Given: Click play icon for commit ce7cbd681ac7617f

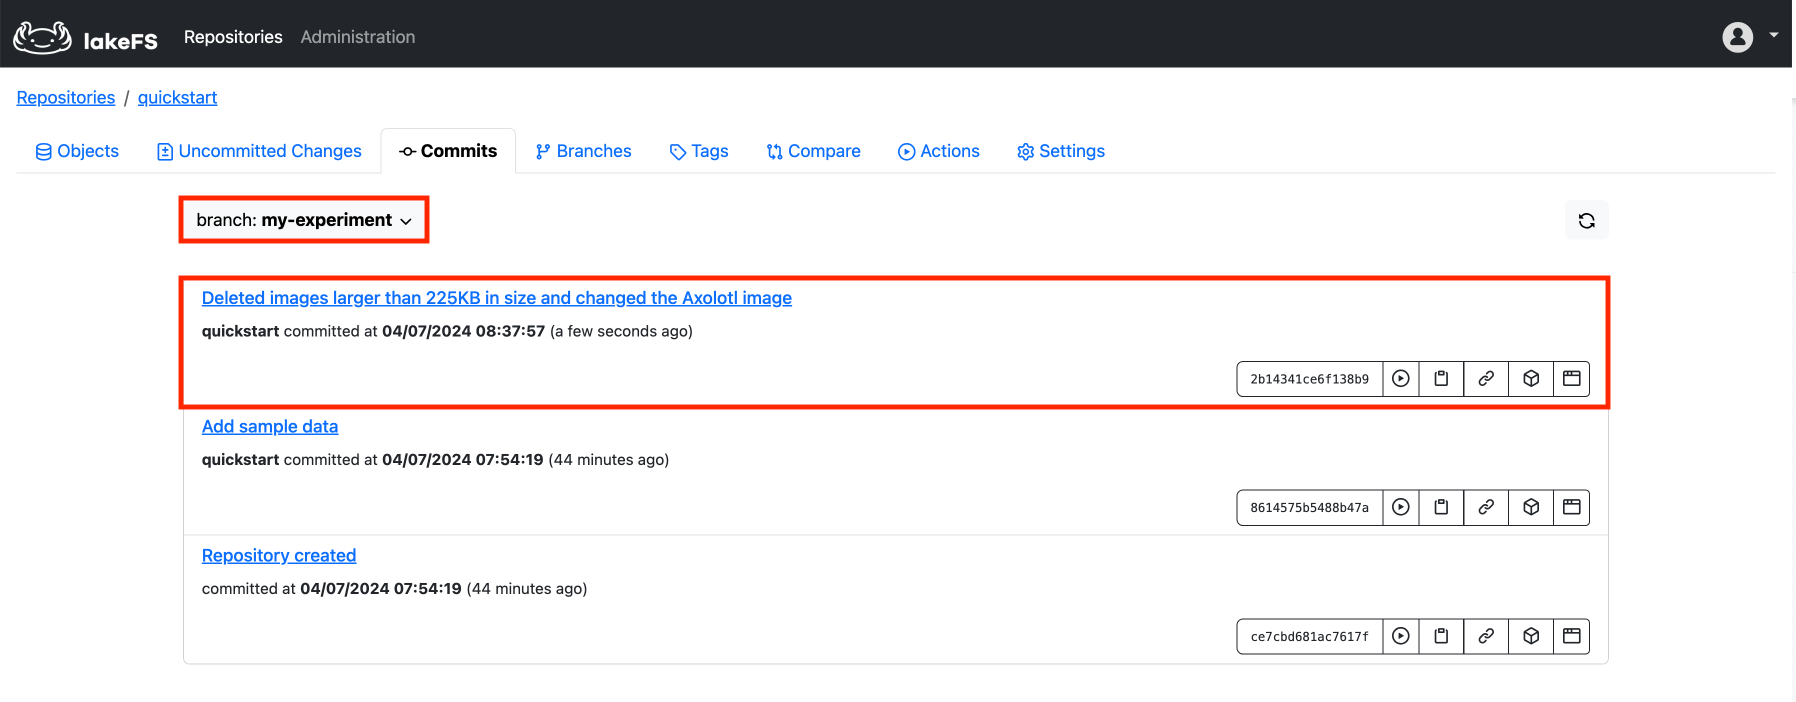Looking at the screenshot, I should 1401,636.
